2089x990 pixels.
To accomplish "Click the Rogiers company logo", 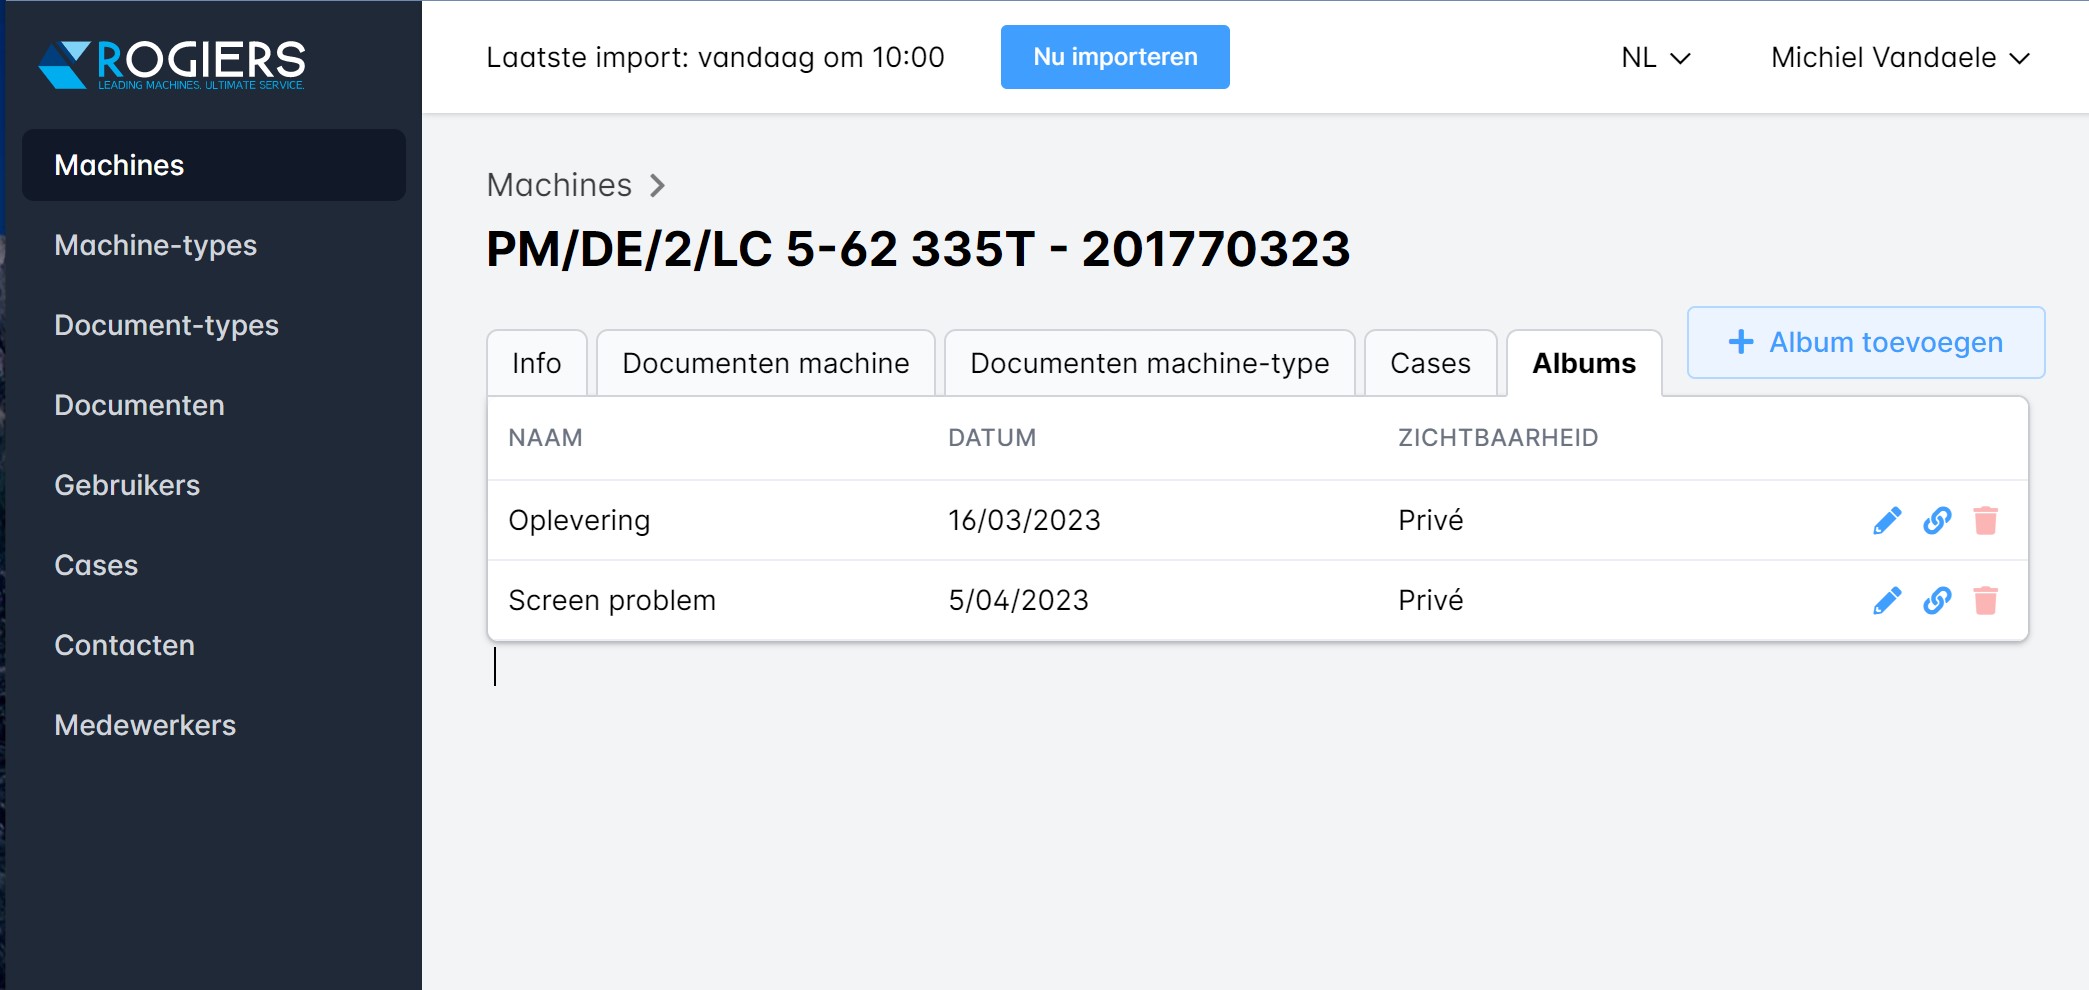I will (172, 63).
